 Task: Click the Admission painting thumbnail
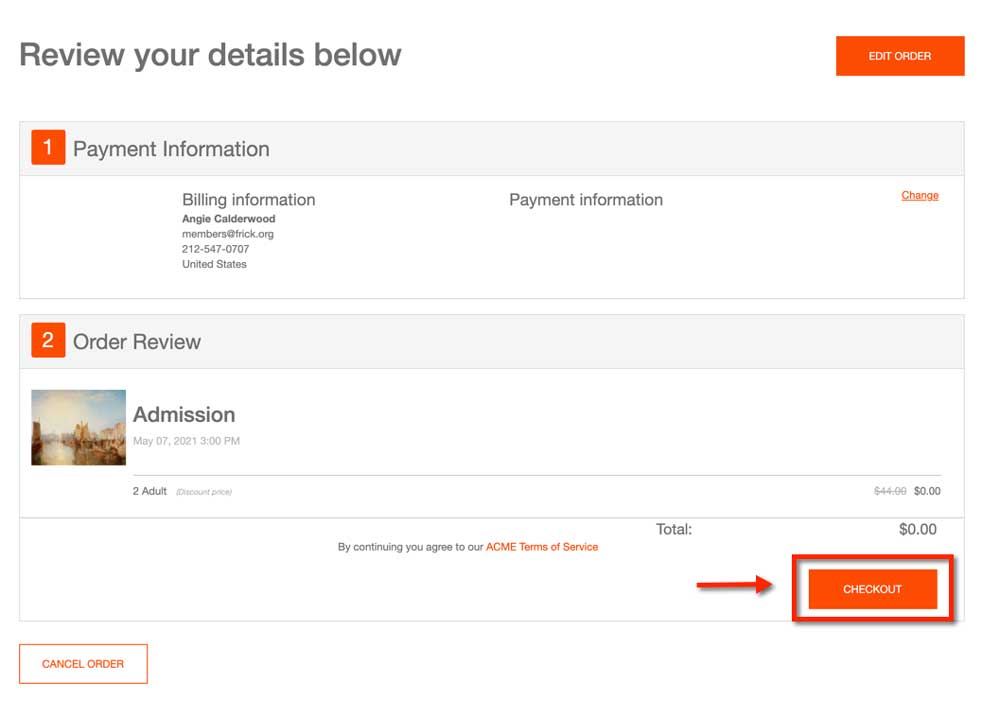click(78, 427)
